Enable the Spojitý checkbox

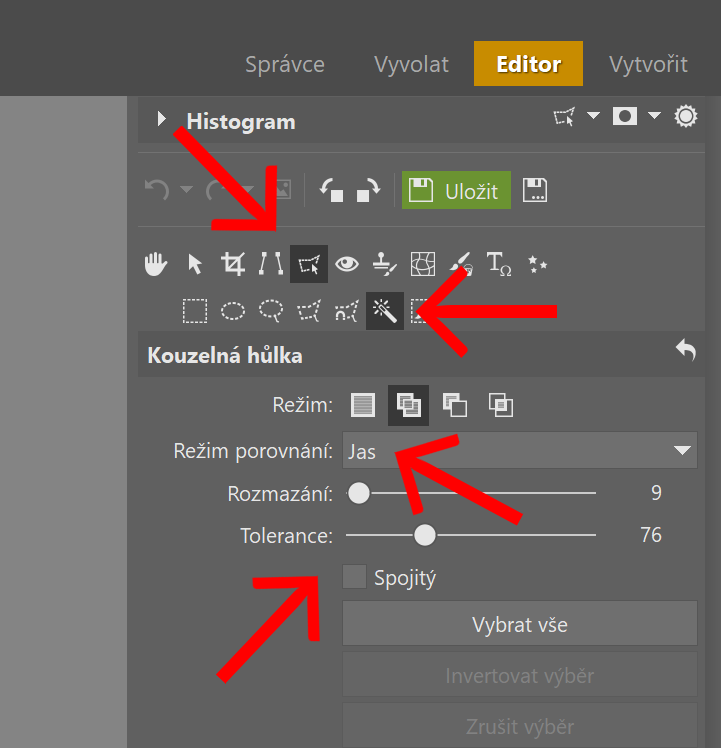(355, 576)
